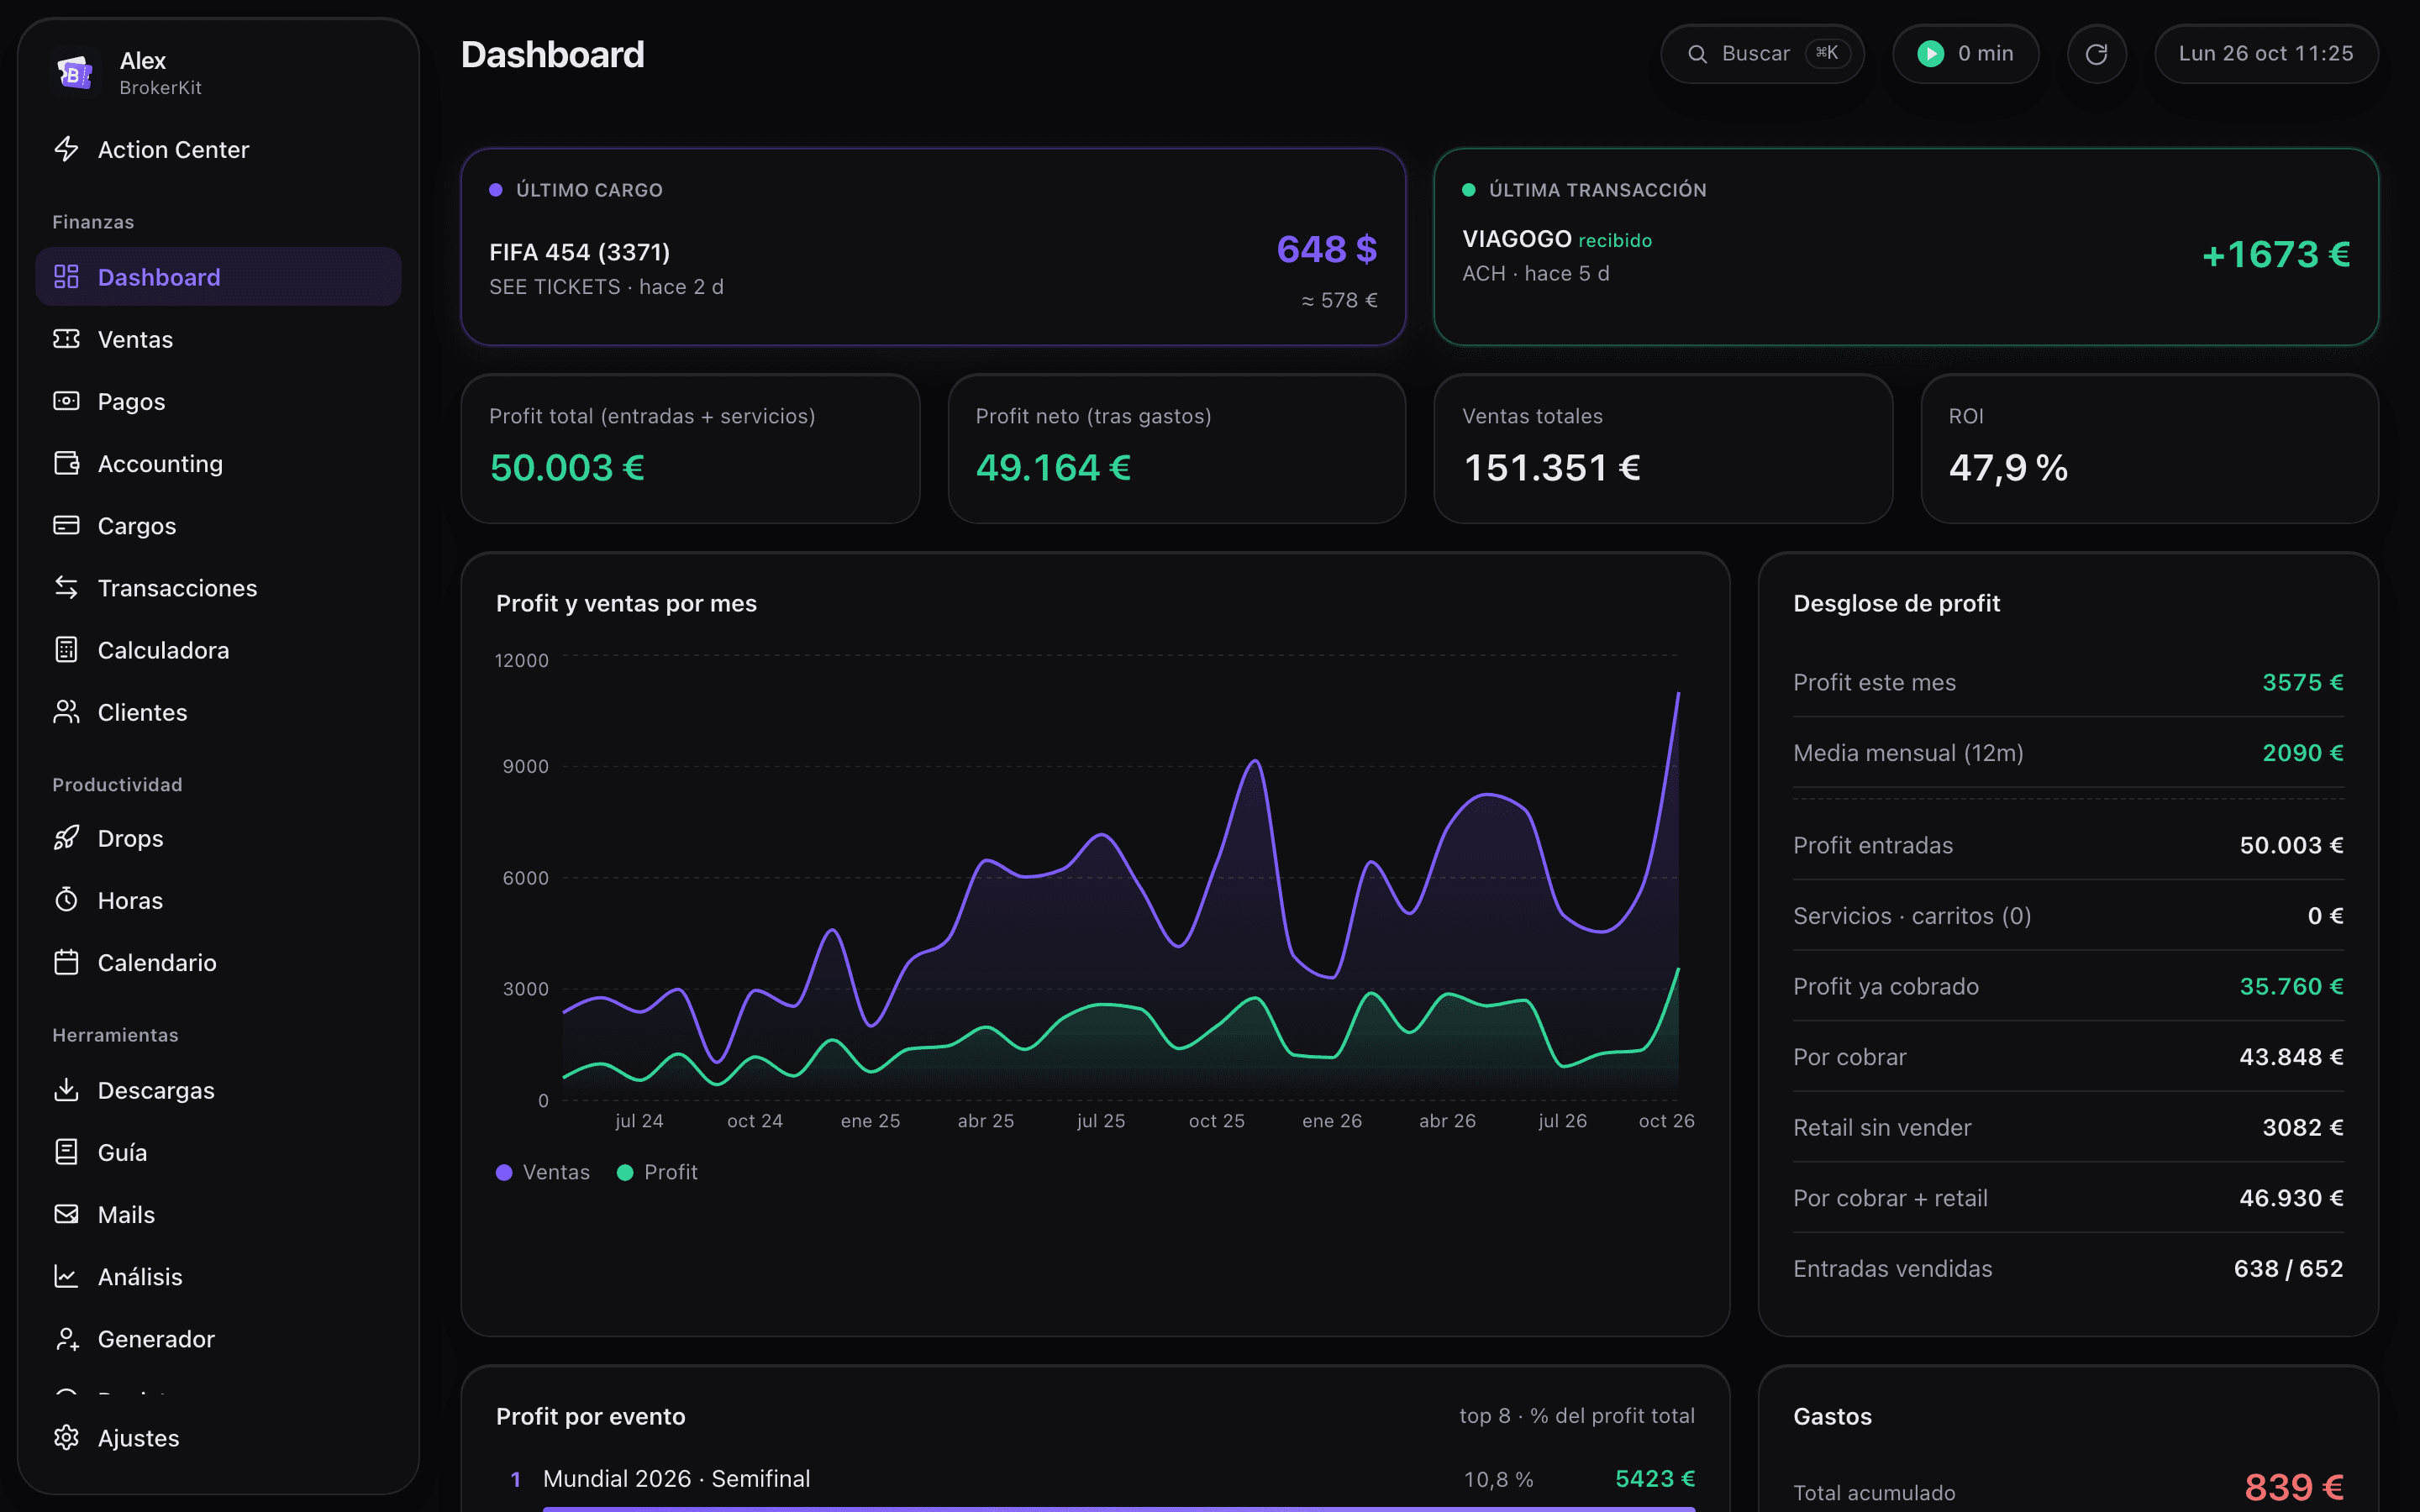Click the BrokerKit logo icon
Image resolution: width=2420 pixels, height=1512 pixels.
(x=75, y=73)
